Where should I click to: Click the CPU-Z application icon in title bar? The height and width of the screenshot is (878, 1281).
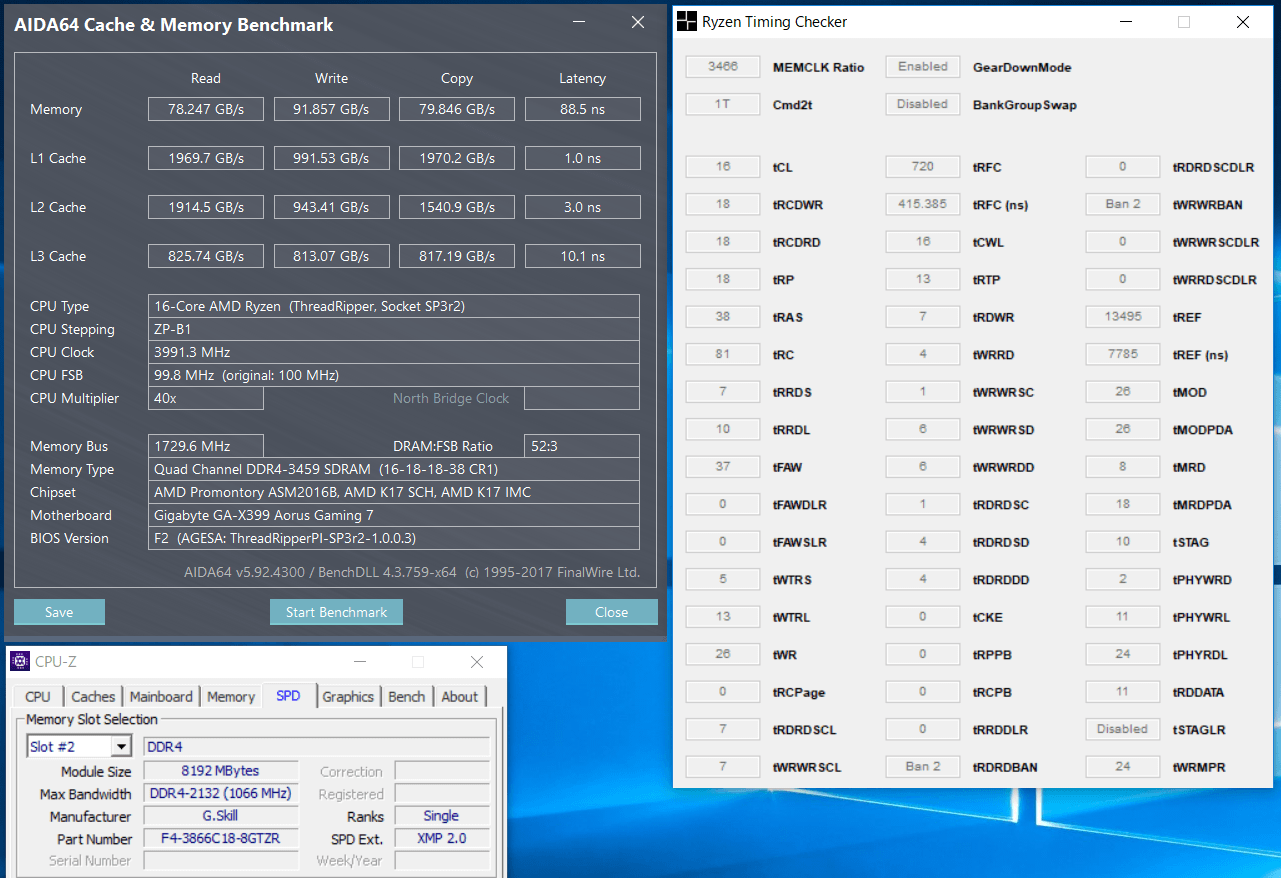pyautogui.click(x=20, y=661)
